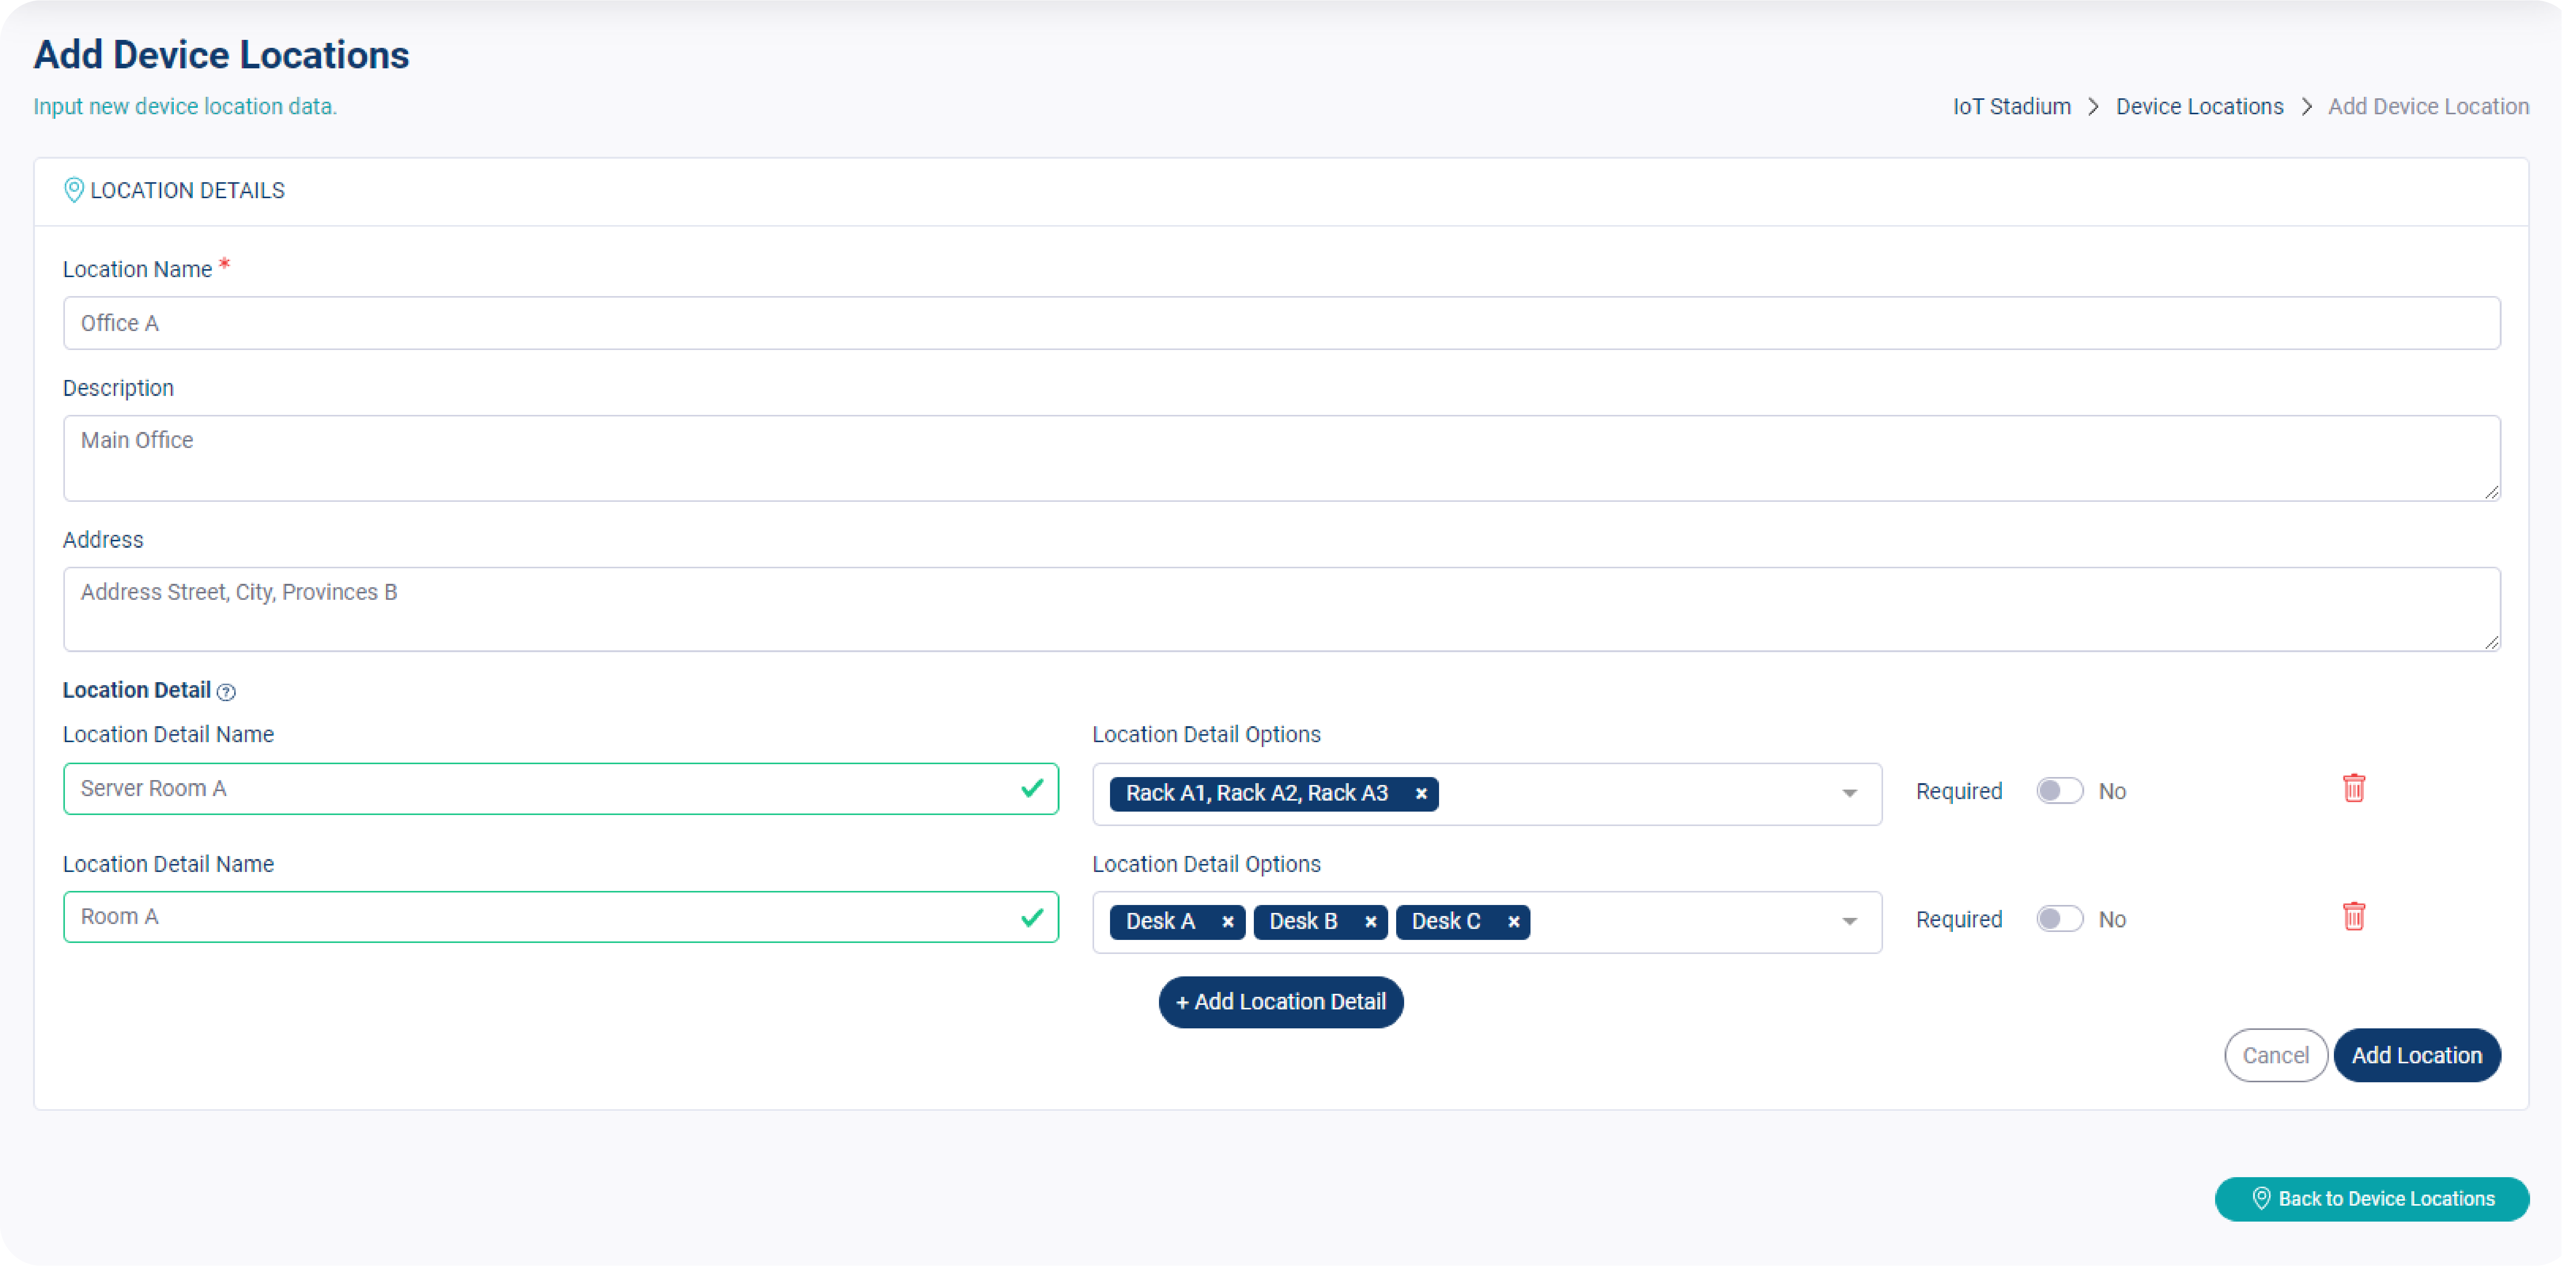Enable Required for Server Room A
The image size is (2576, 1266).
click(x=2059, y=790)
